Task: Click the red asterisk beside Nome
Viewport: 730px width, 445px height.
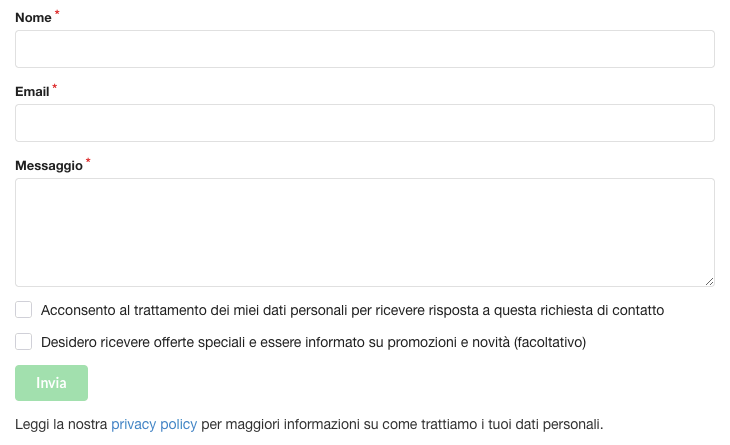Action: 57,14
